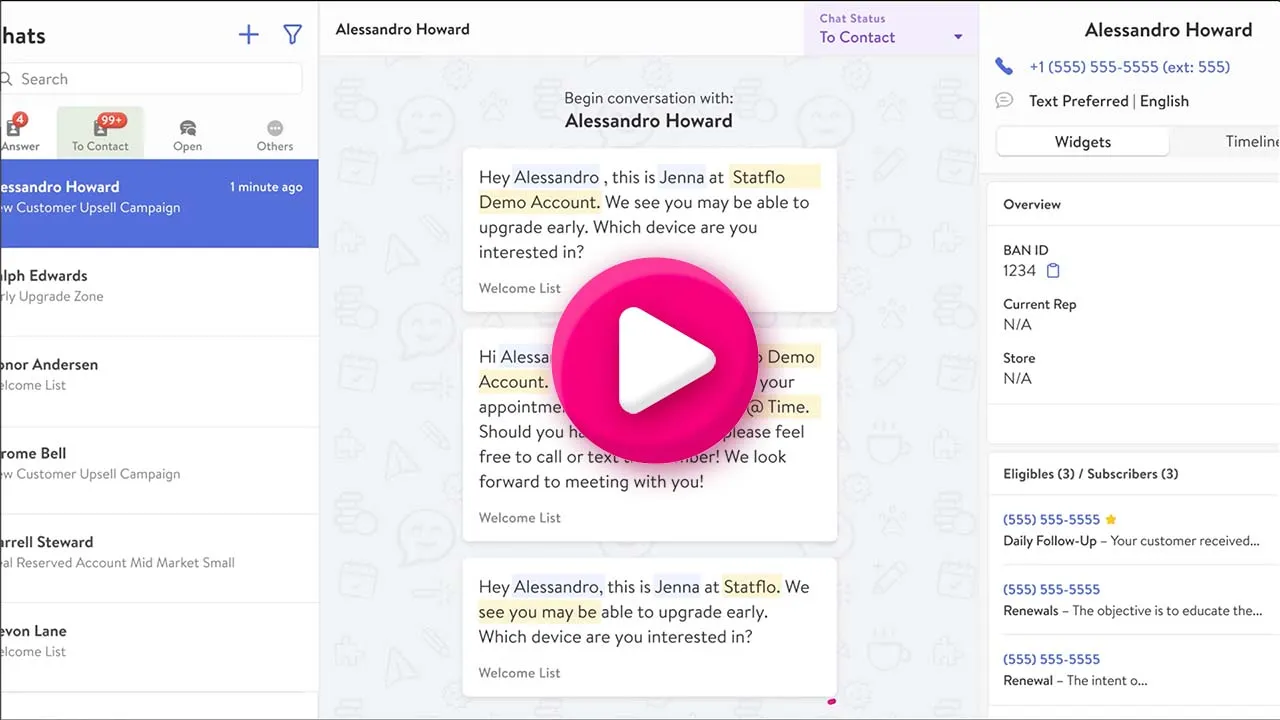Switch to the Timeline tab
Image resolution: width=1280 pixels, height=720 pixels.
(x=1255, y=141)
